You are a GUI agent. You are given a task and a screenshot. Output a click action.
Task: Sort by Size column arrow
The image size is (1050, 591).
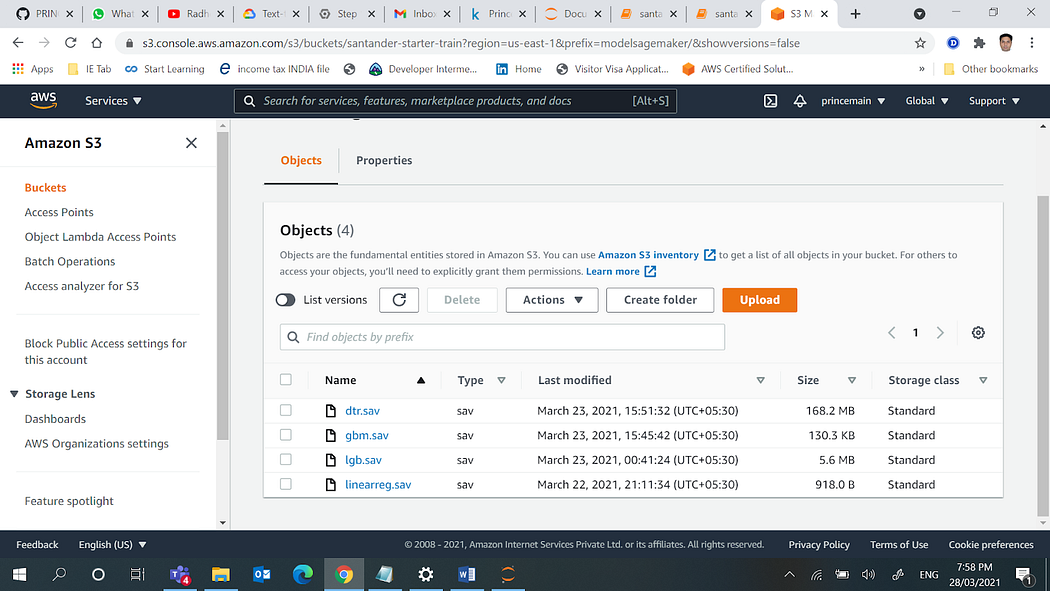tap(852, 380)
